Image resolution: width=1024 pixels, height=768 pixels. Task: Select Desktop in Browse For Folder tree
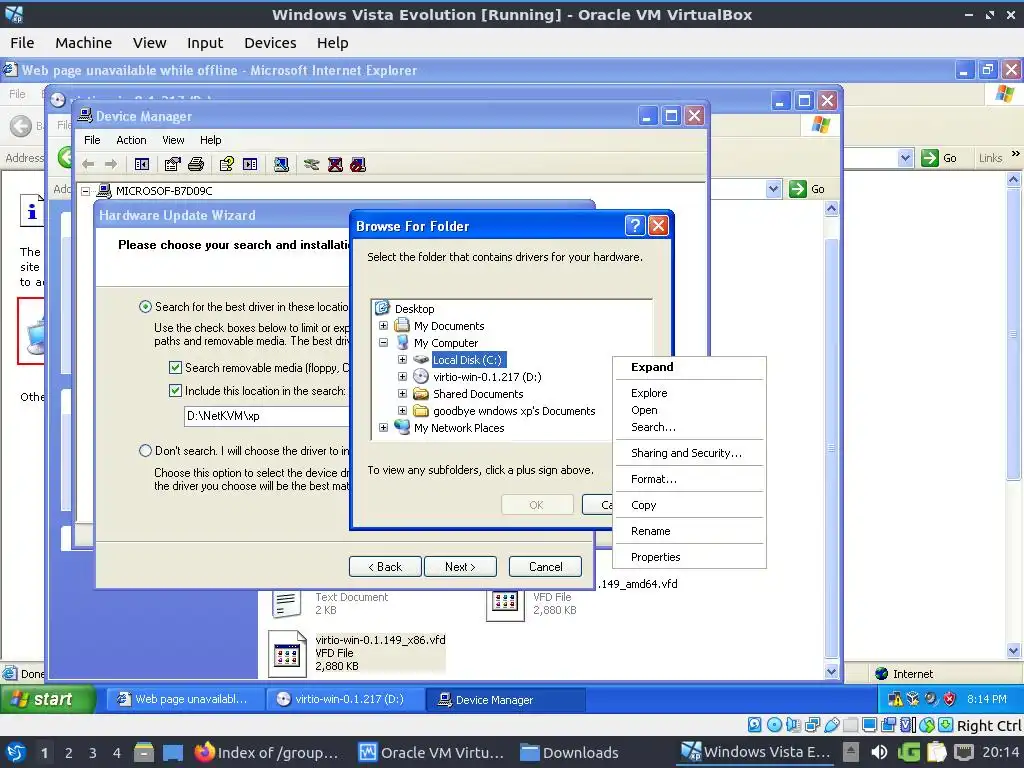pos(414,309)
